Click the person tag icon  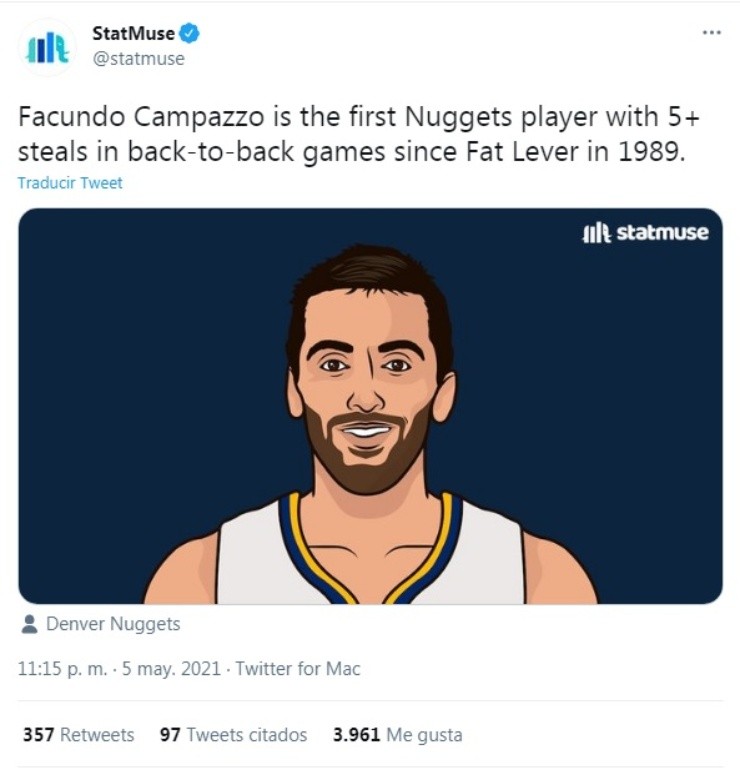tap(30, 624)
